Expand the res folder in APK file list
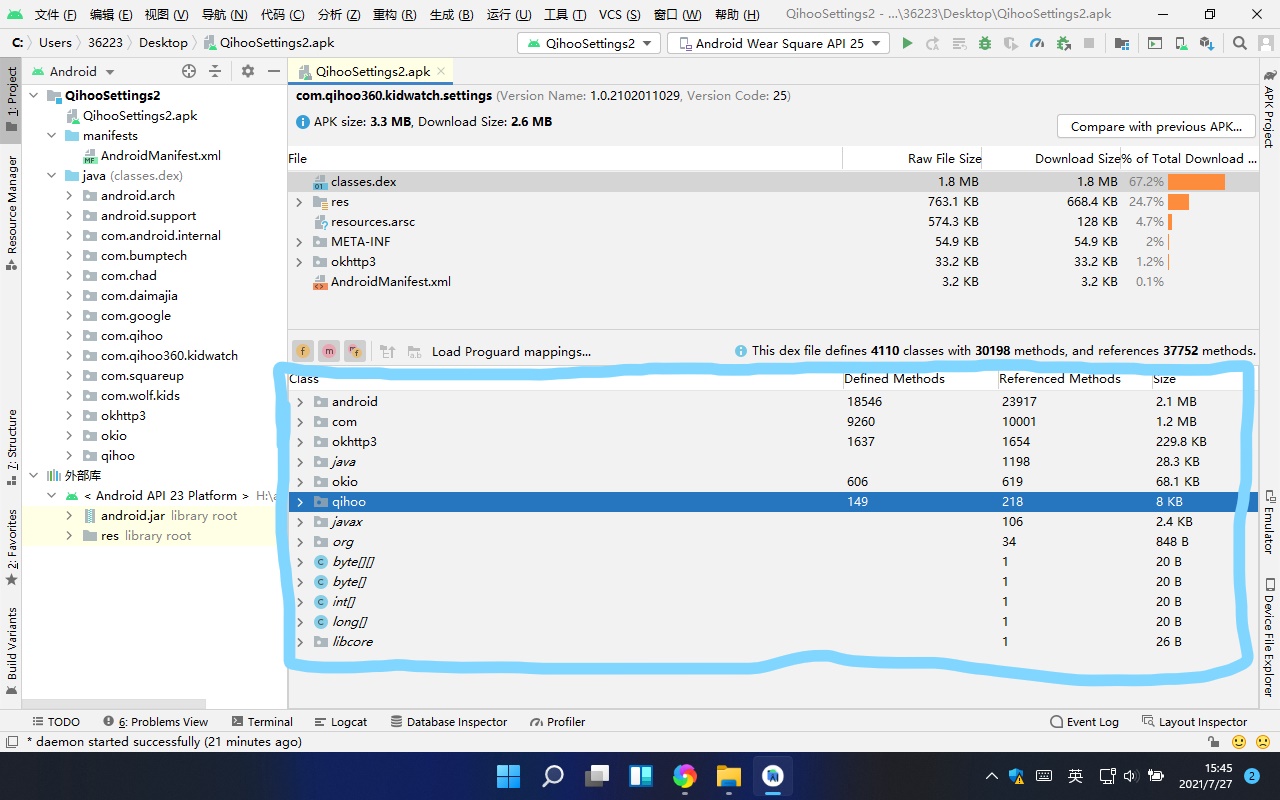Viewport: 1280px width, 800px height. 298,201
